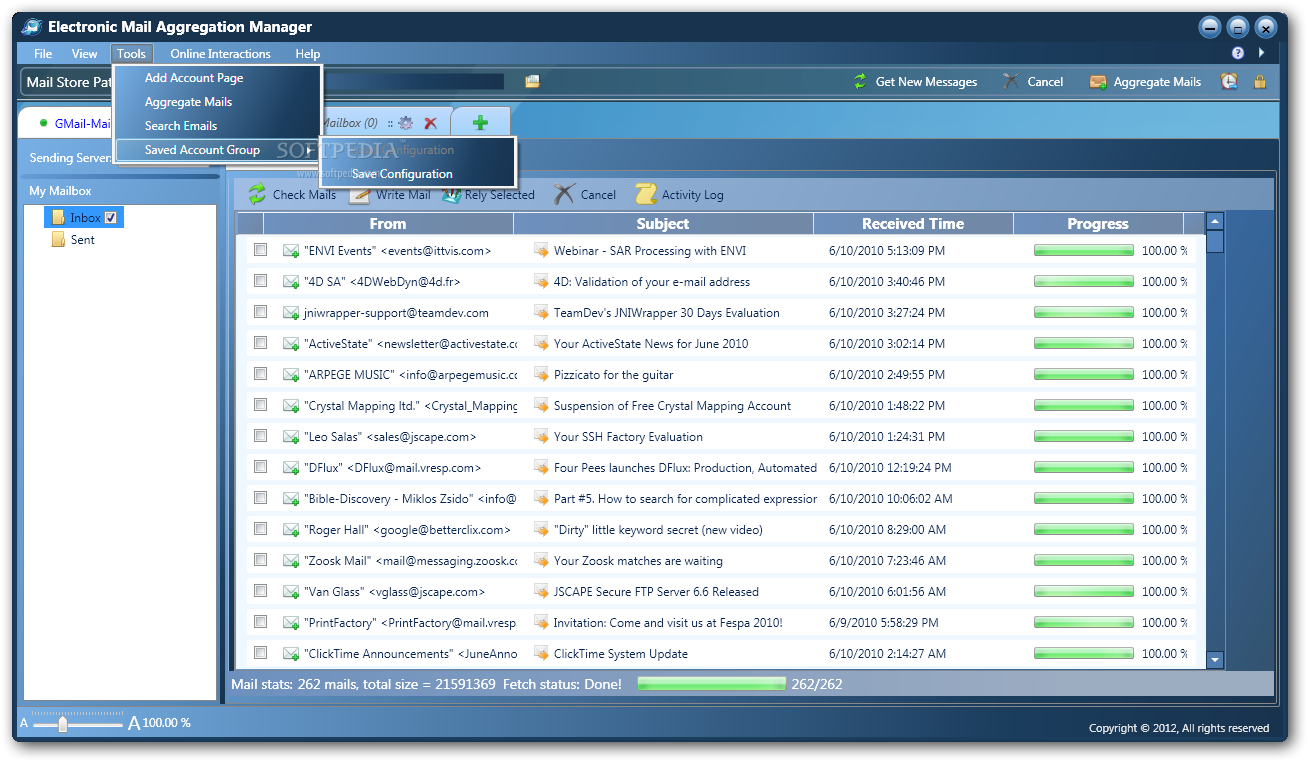Open the Online Interactions menu
This screenshot has width=1308, height=762.
220,54
